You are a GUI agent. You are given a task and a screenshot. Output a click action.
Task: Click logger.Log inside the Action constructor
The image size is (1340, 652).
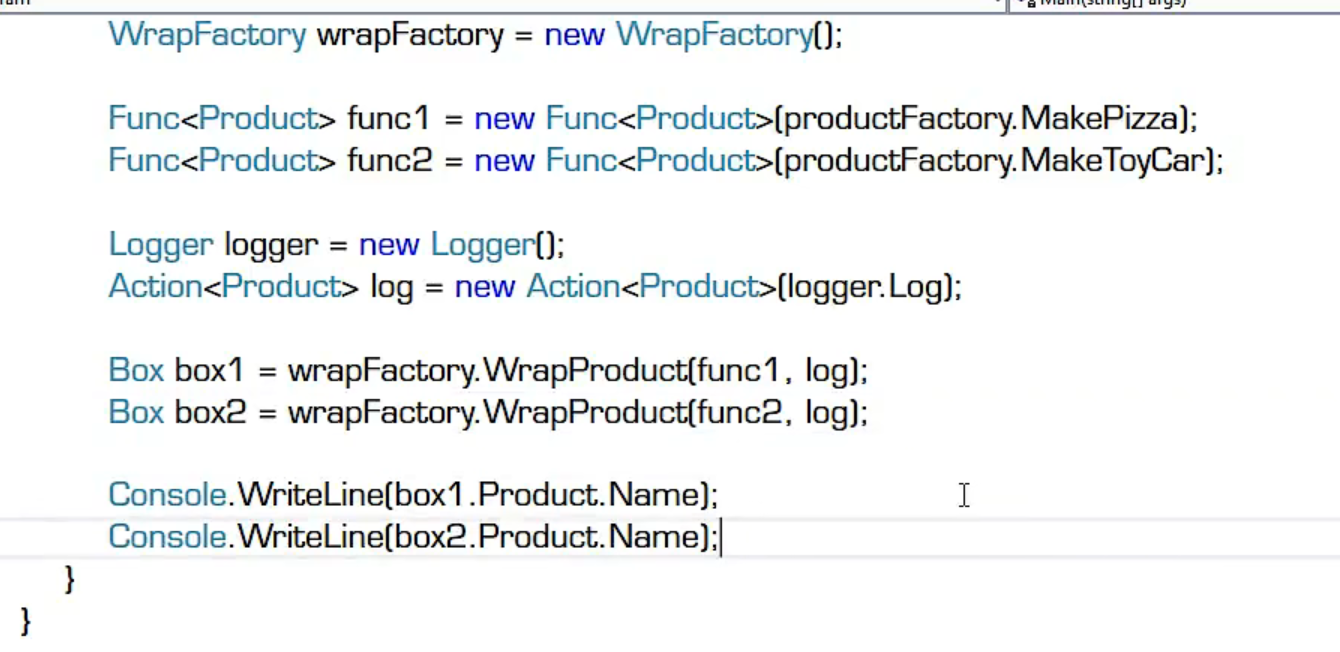click(x=864, y=288)
